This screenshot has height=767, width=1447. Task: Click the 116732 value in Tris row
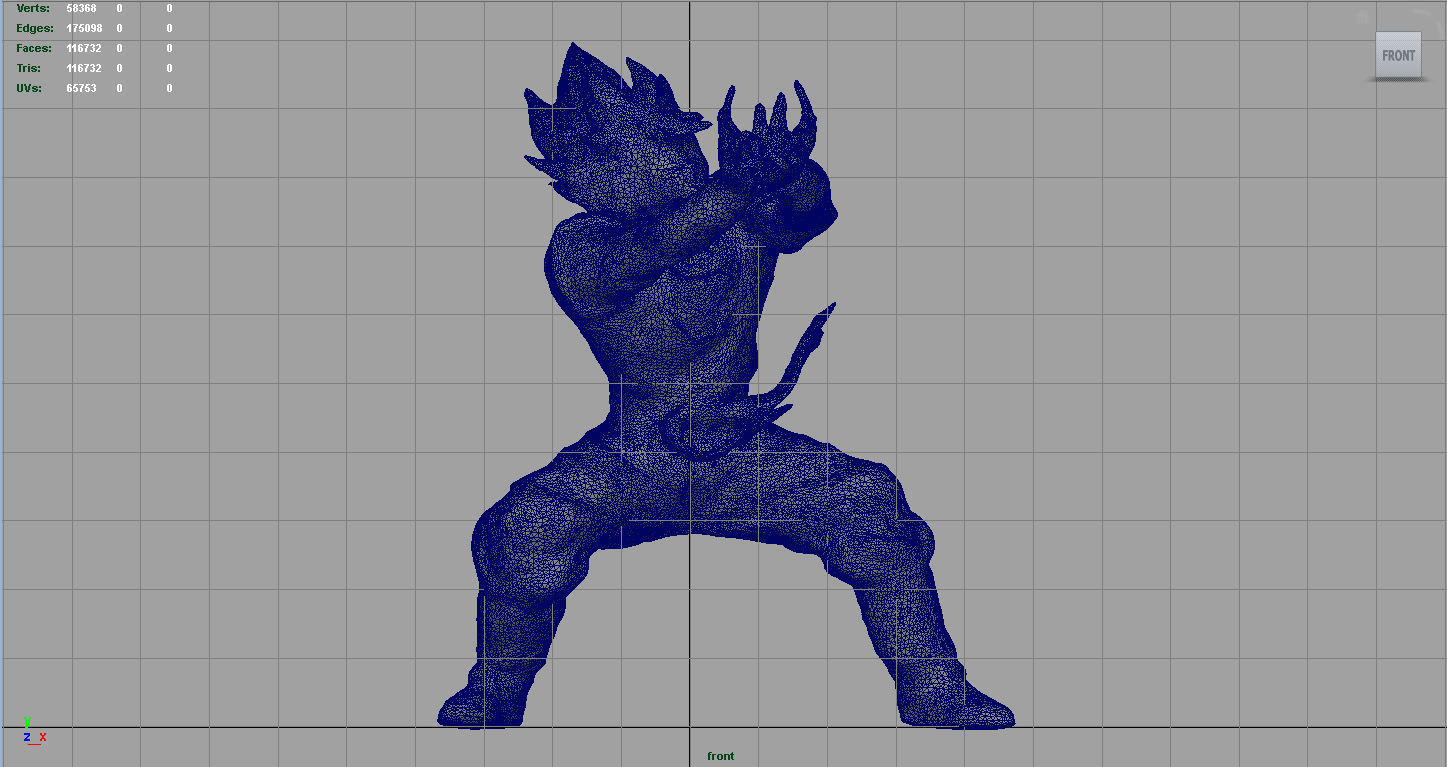point(84,68)
